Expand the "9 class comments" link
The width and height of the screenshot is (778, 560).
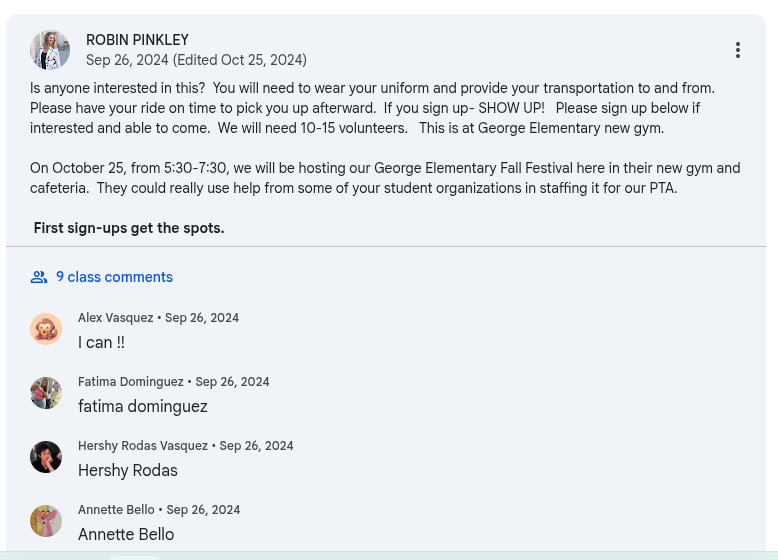pyautogui.click(x=114, y=277)
